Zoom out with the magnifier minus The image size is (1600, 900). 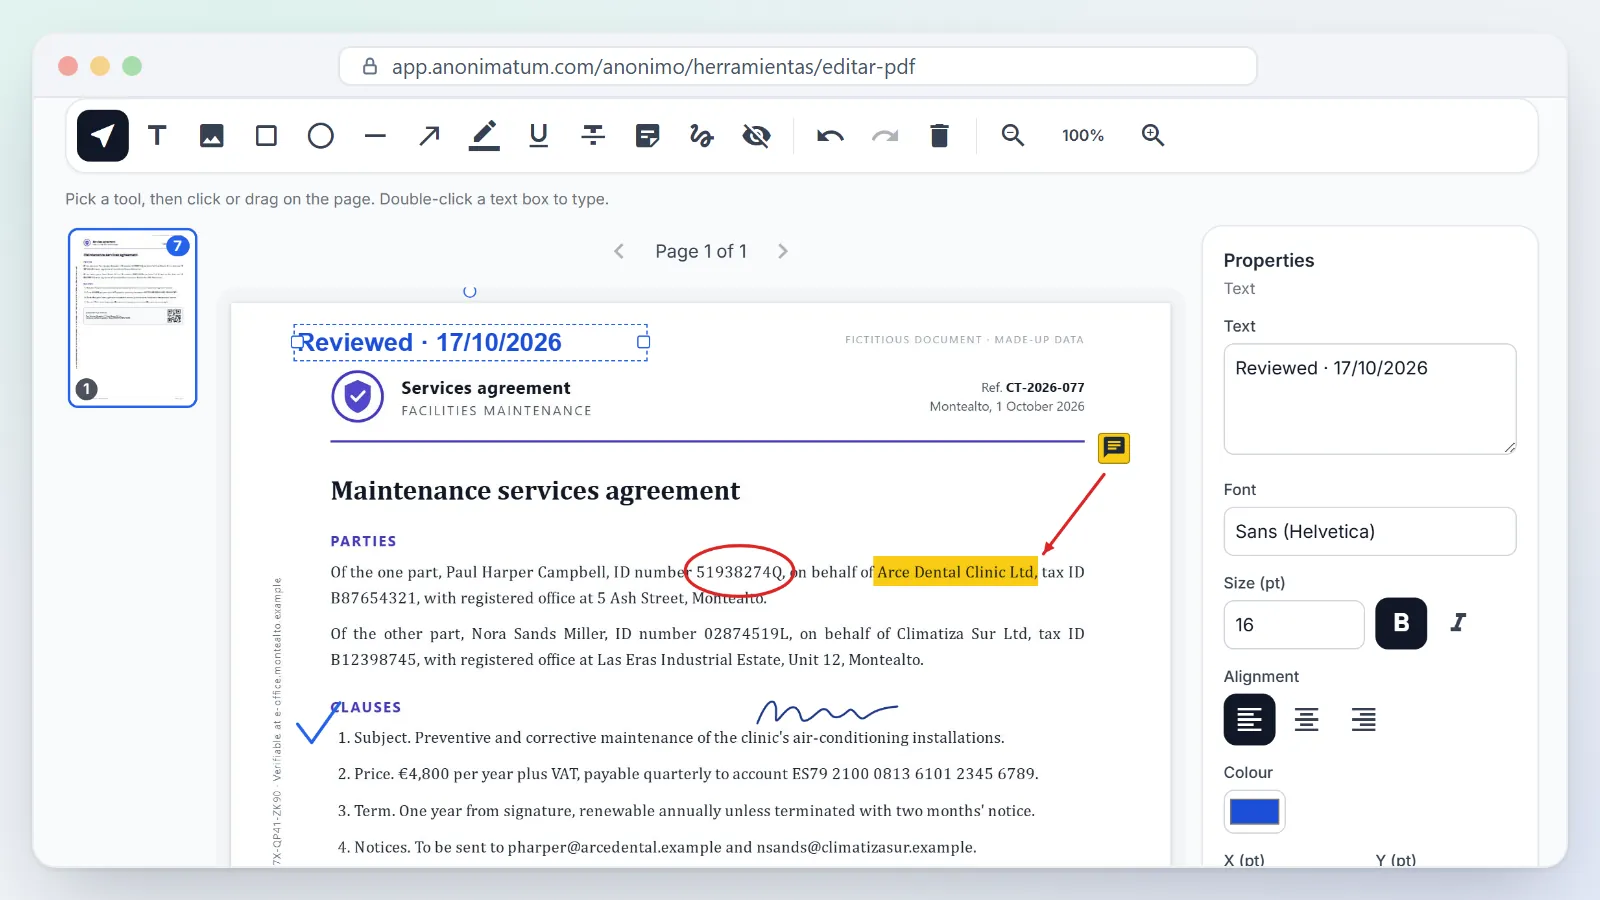[x=1013, y=136]
